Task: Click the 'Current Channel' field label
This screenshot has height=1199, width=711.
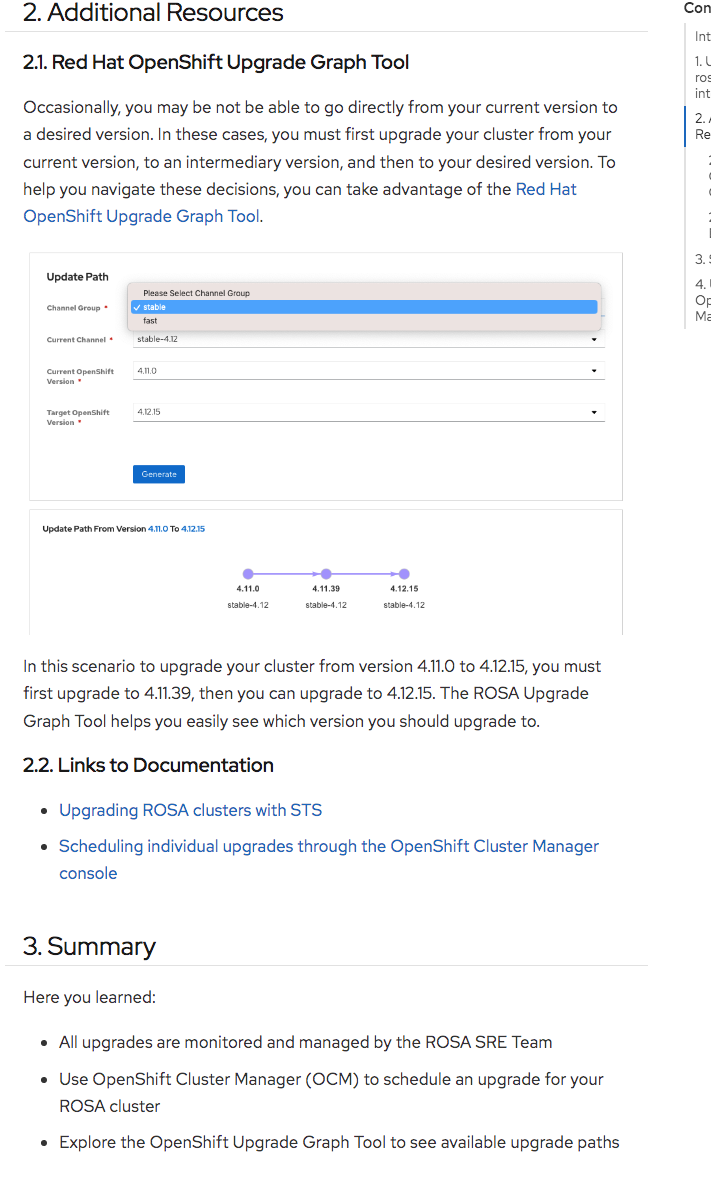Action: tap(76, 340)
